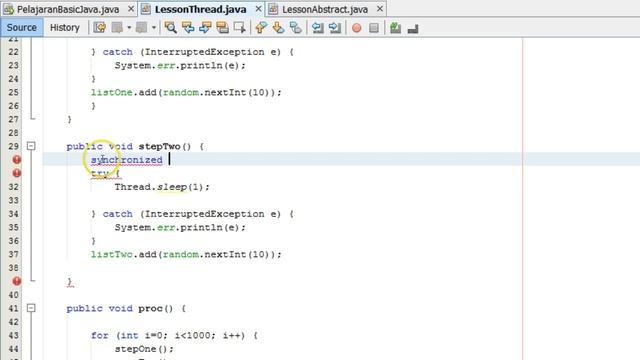Open the Forward navigation history dropdown arrow

pos(154,28)
